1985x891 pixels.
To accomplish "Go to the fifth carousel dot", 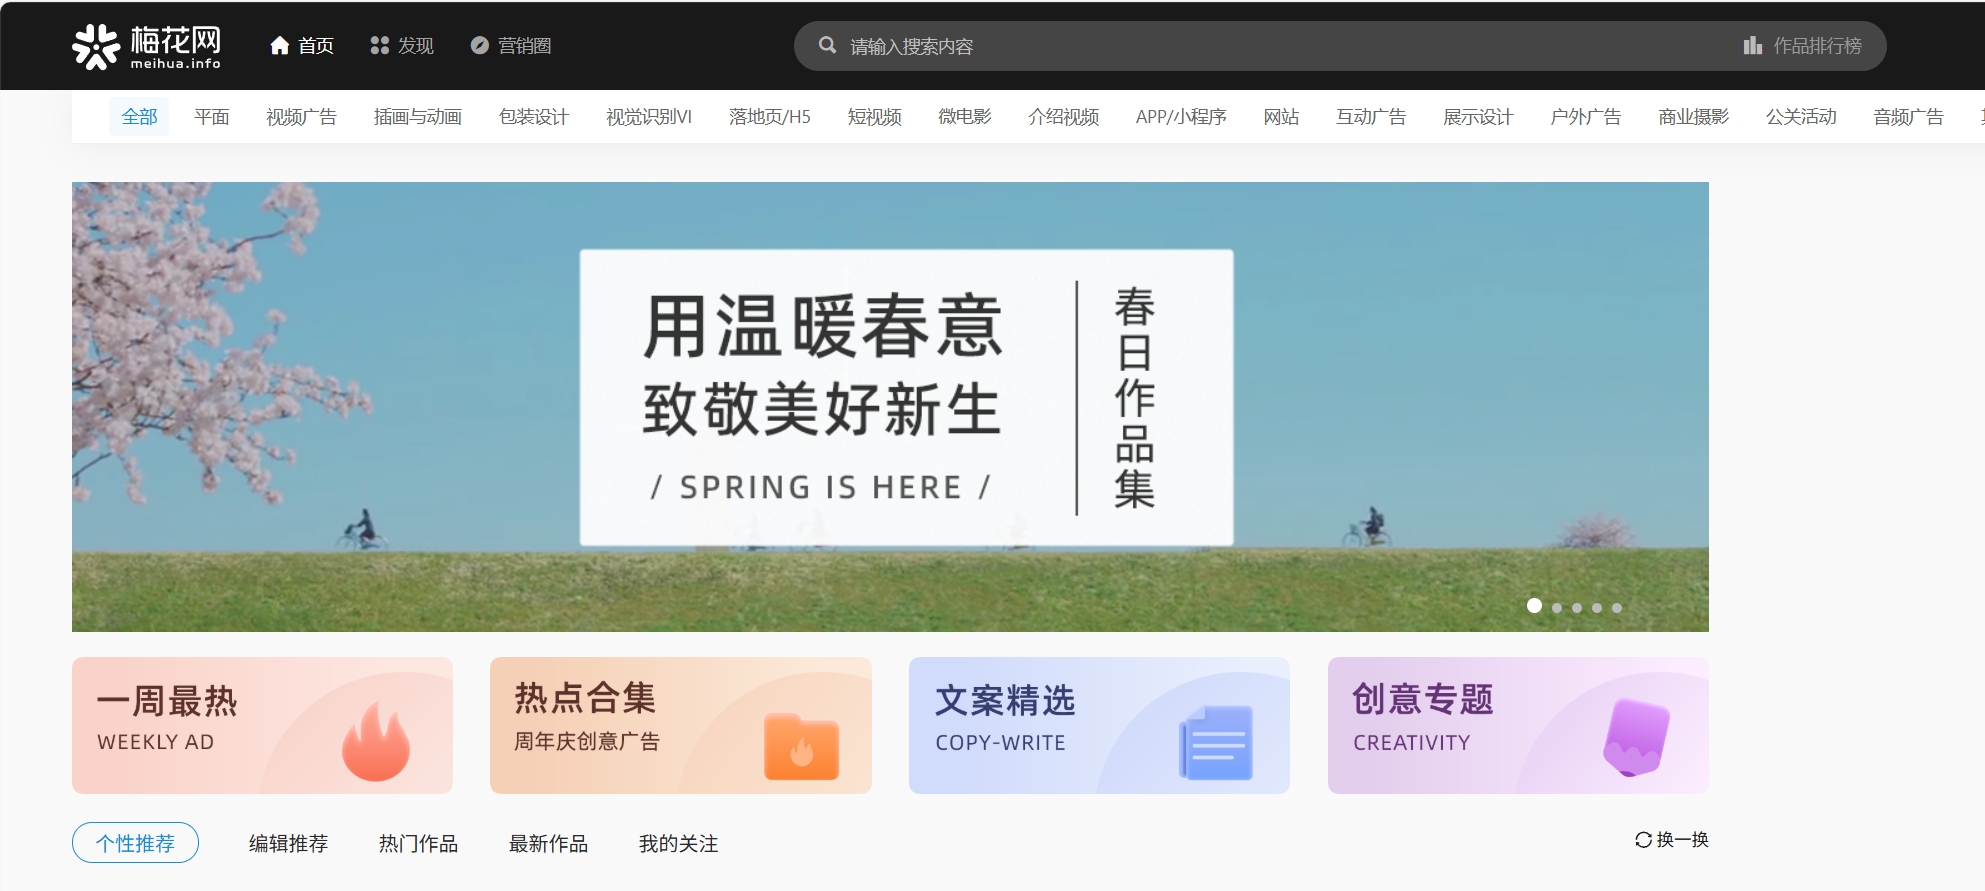I will click(x=1617, y=608).
